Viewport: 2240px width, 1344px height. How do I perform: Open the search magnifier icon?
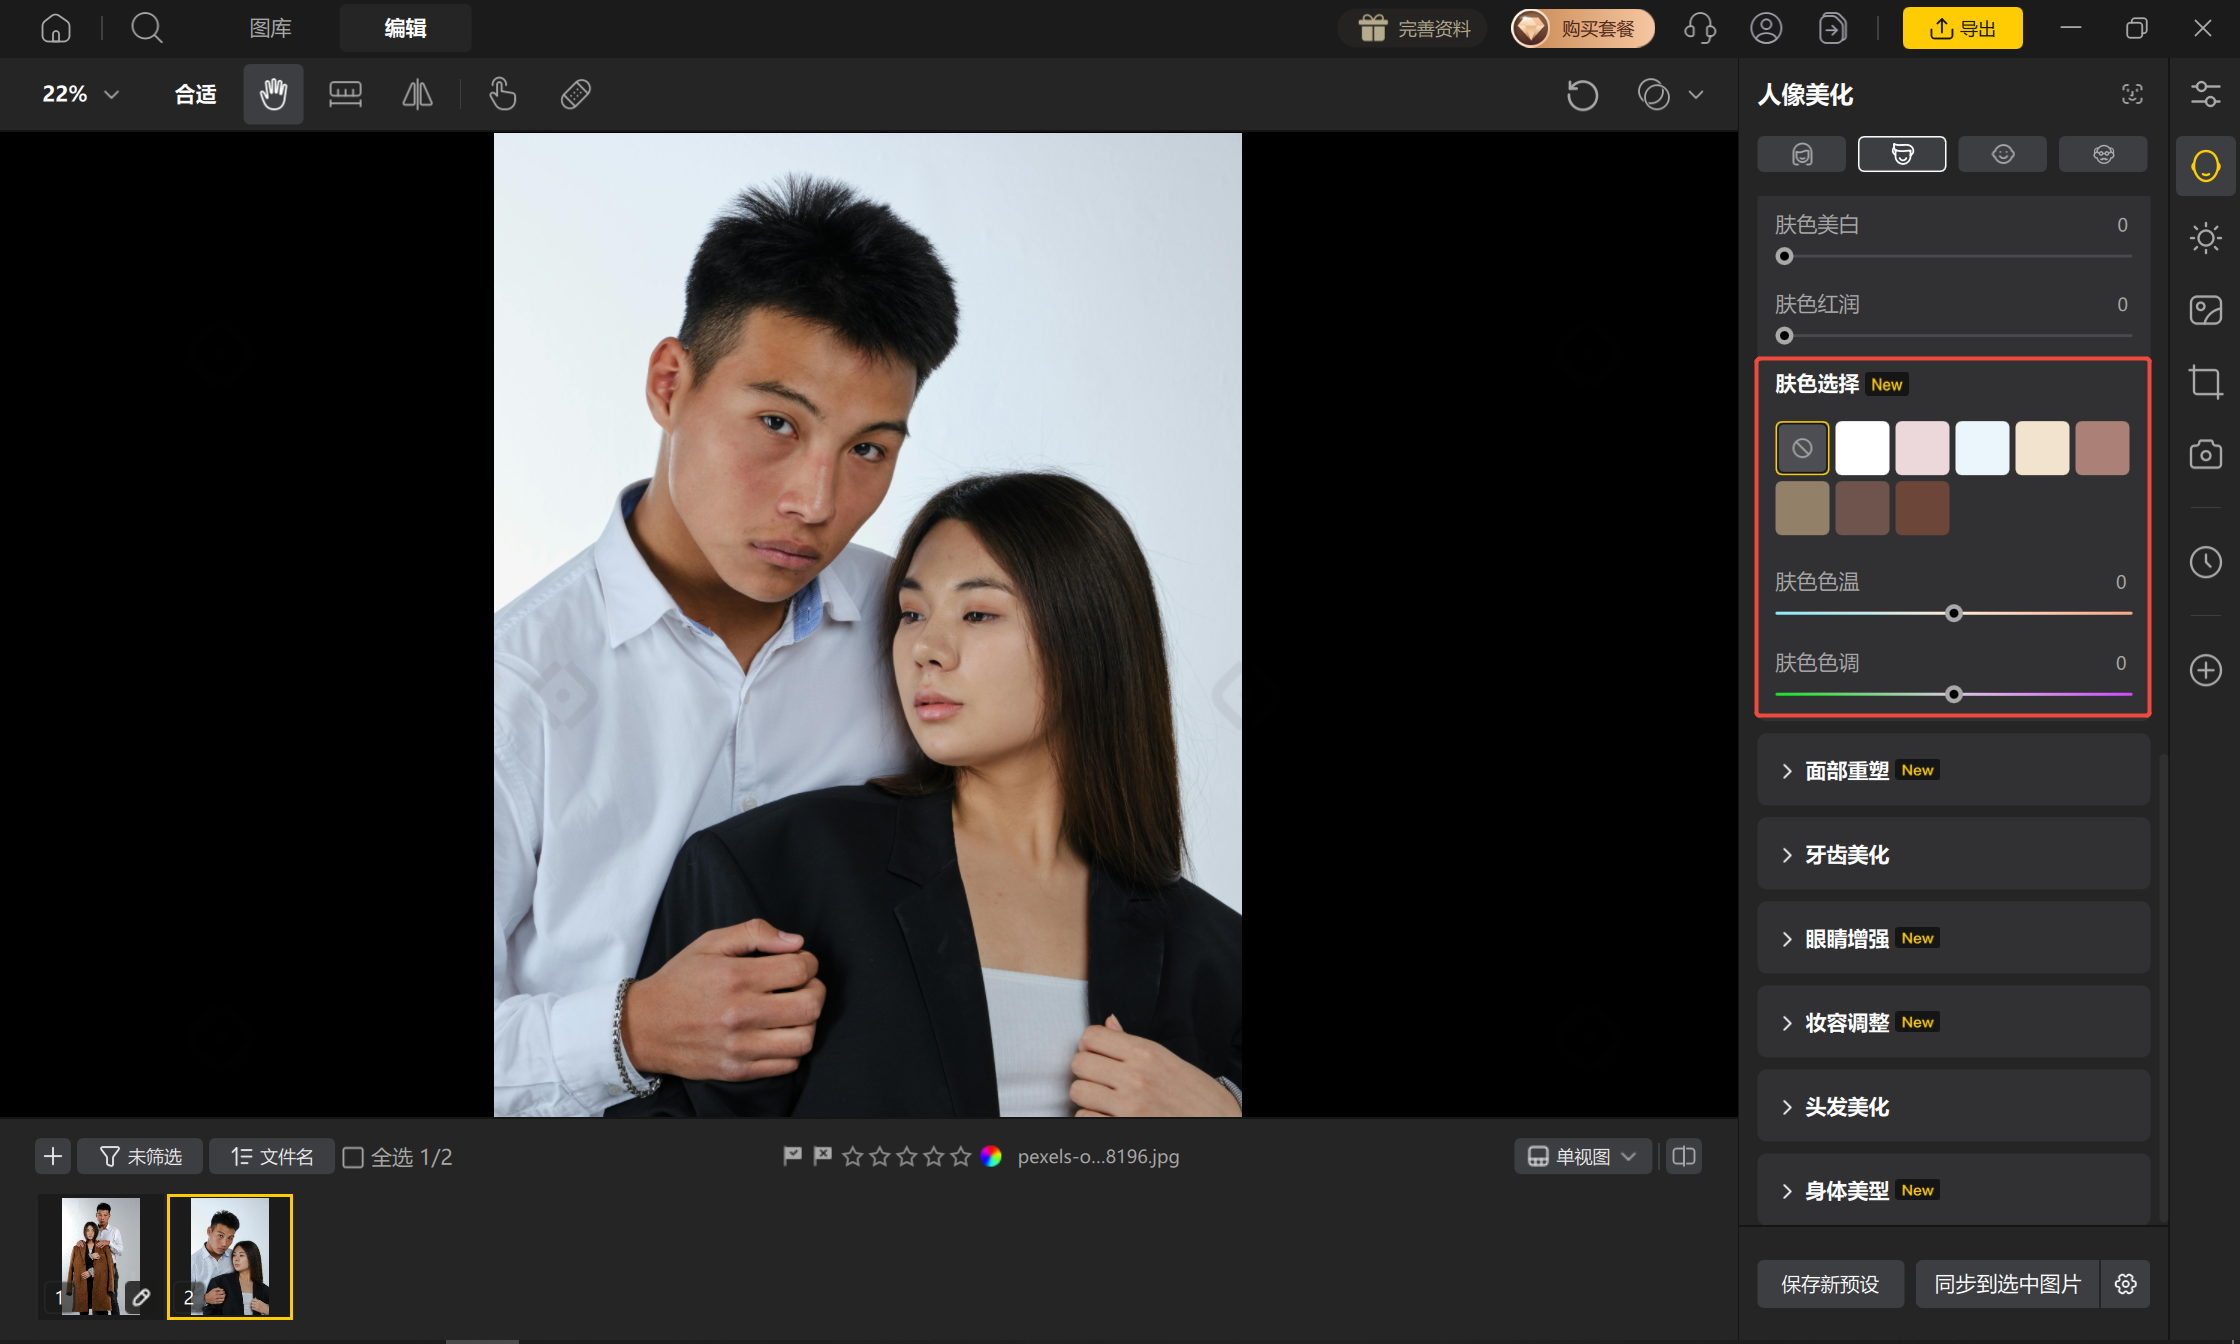point(147,28)
